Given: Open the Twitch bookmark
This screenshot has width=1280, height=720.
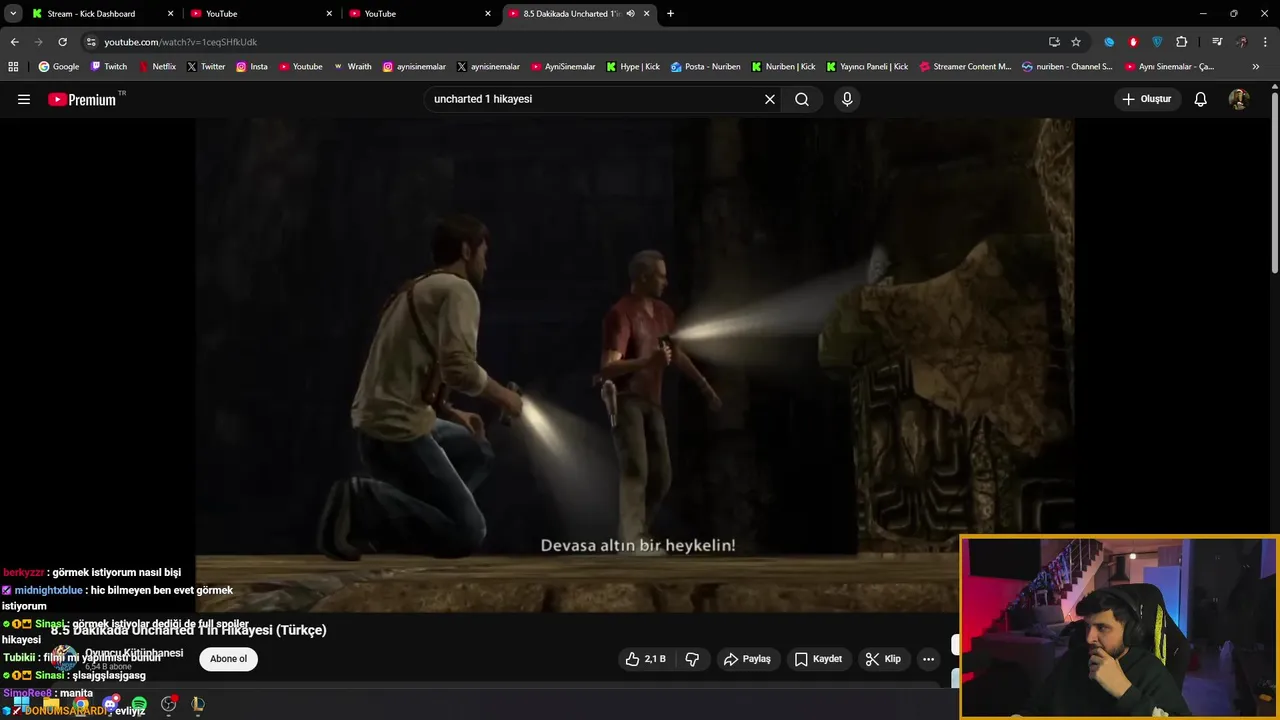Looking at the screenshot, I should coord(109,67).
